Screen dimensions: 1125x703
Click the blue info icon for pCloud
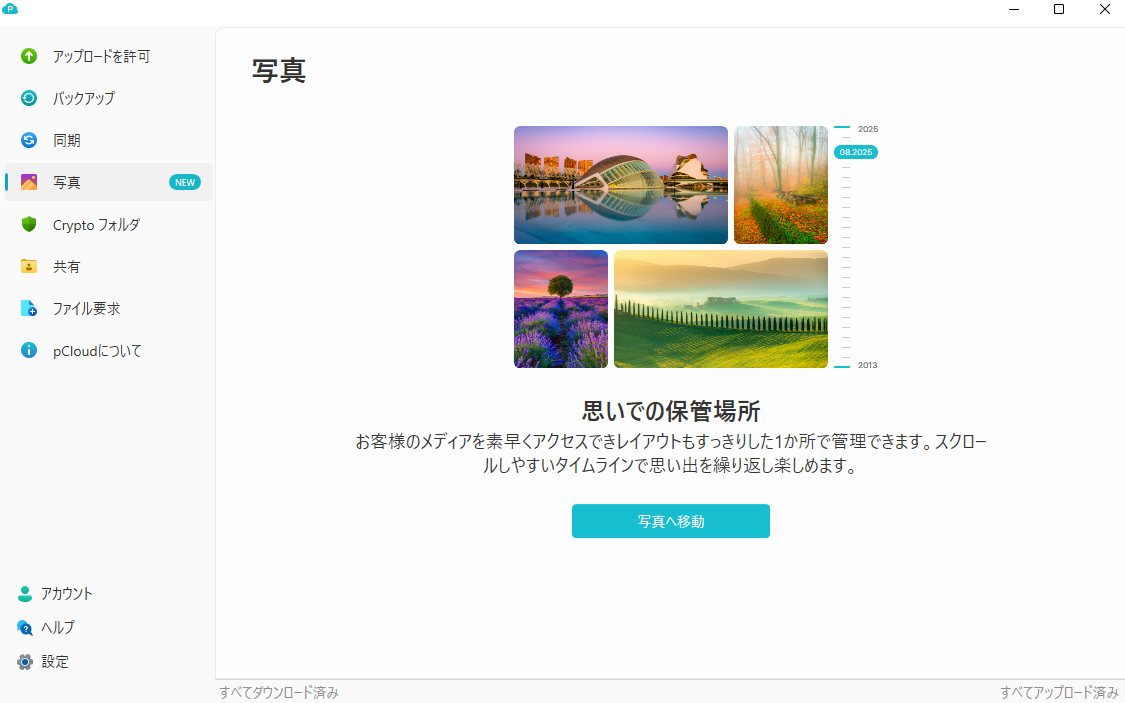point(29,350)
